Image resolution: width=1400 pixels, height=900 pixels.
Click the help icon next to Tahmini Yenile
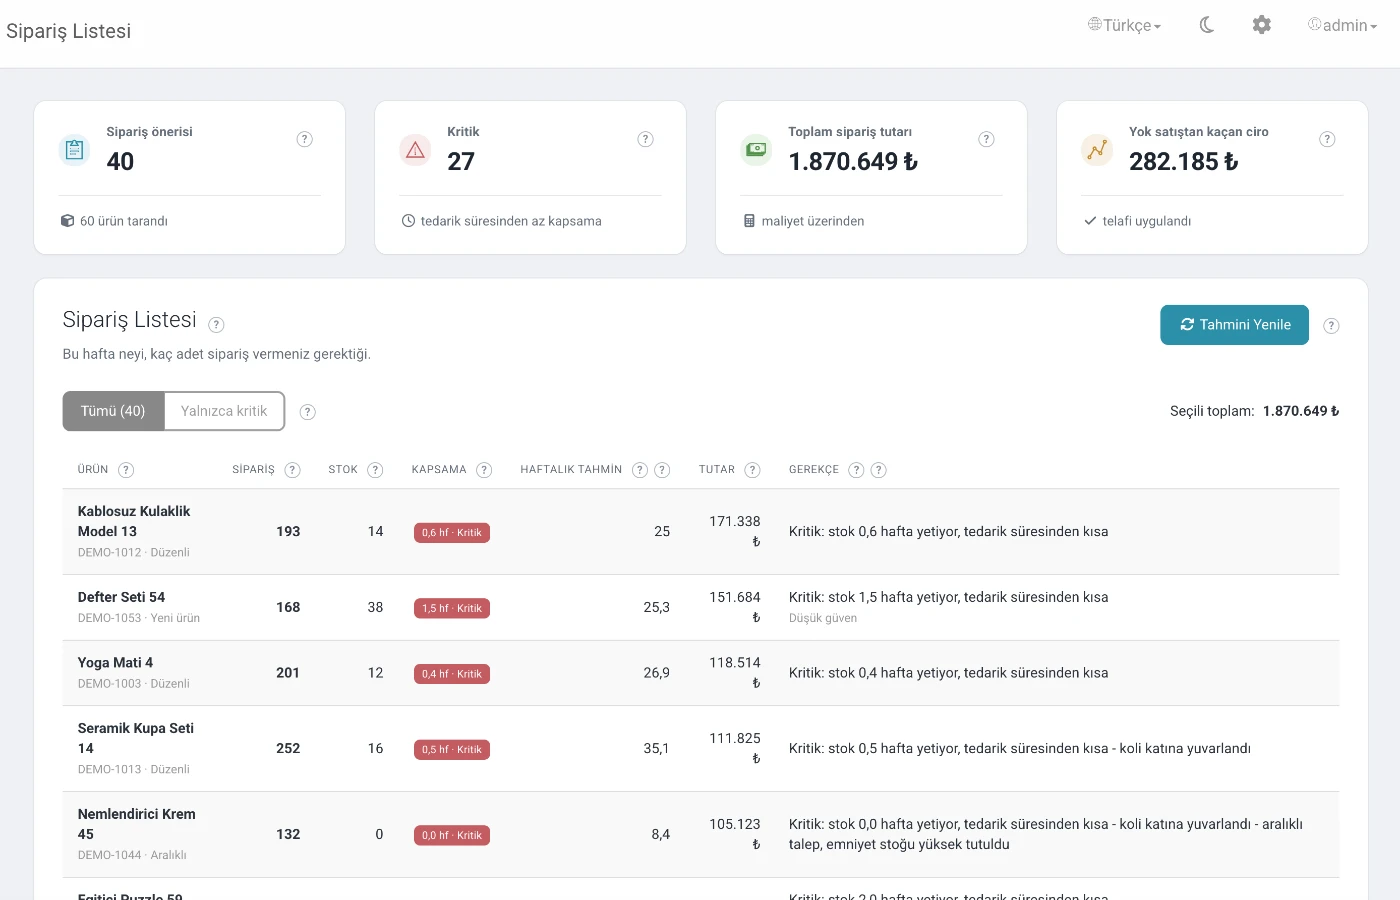point(1331,326)
